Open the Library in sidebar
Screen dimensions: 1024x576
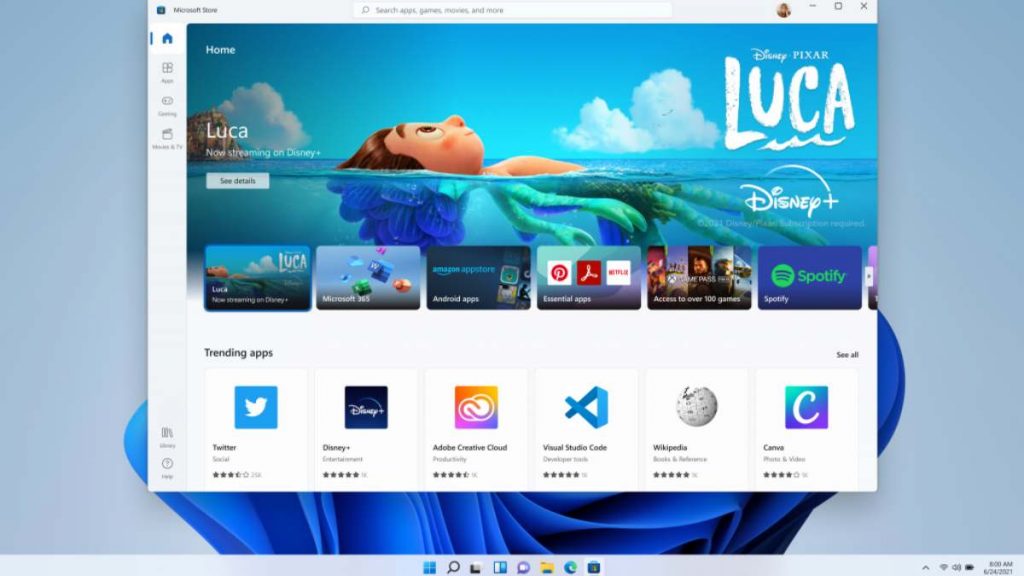[x=167, y=437]
